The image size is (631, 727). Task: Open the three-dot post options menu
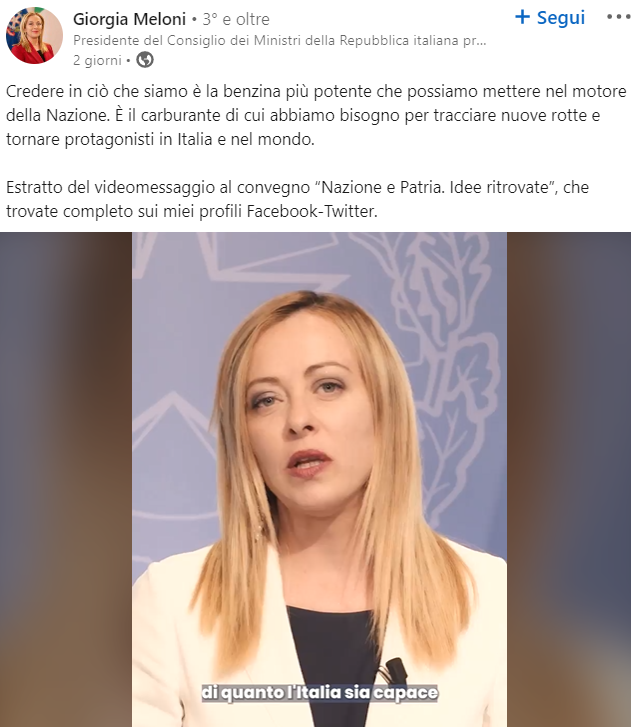click(618, 17)
